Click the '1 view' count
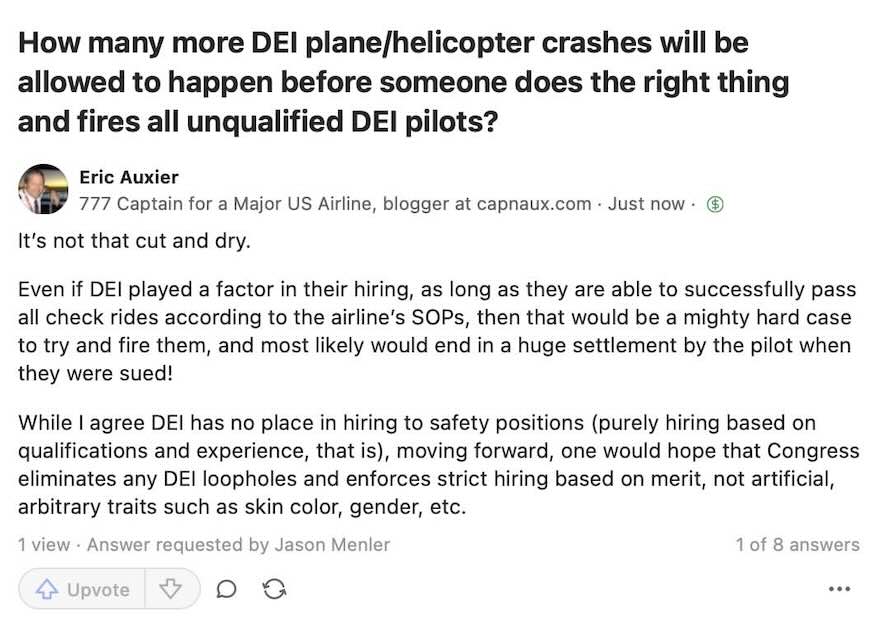 (x=44, y=544)
